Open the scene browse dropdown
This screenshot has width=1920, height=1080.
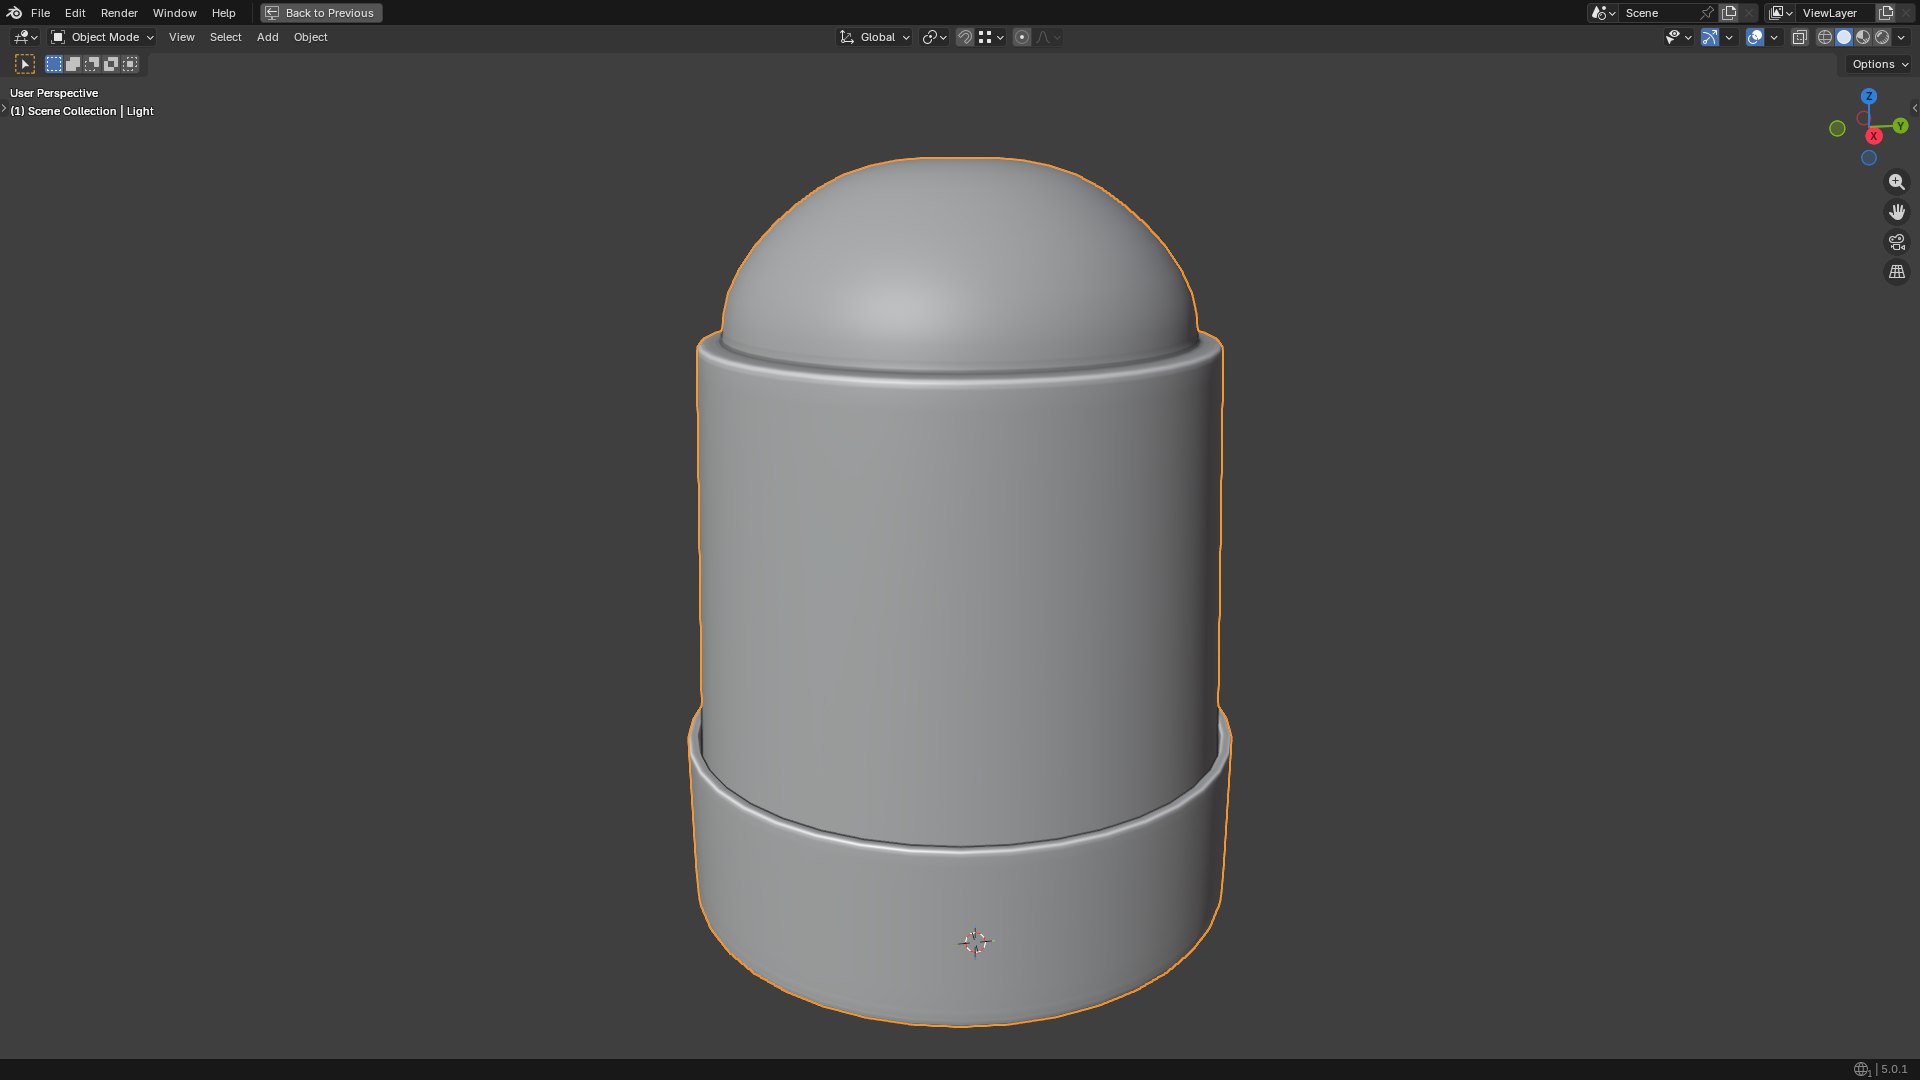pyautogui.click(x=1603, y=13)
